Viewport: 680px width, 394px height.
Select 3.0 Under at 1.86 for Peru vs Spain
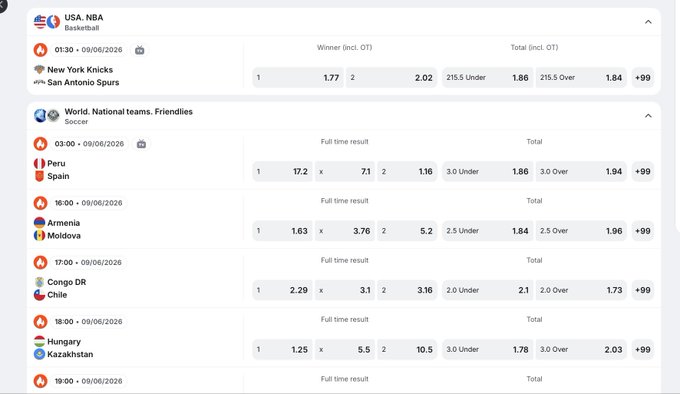point(487,172)
